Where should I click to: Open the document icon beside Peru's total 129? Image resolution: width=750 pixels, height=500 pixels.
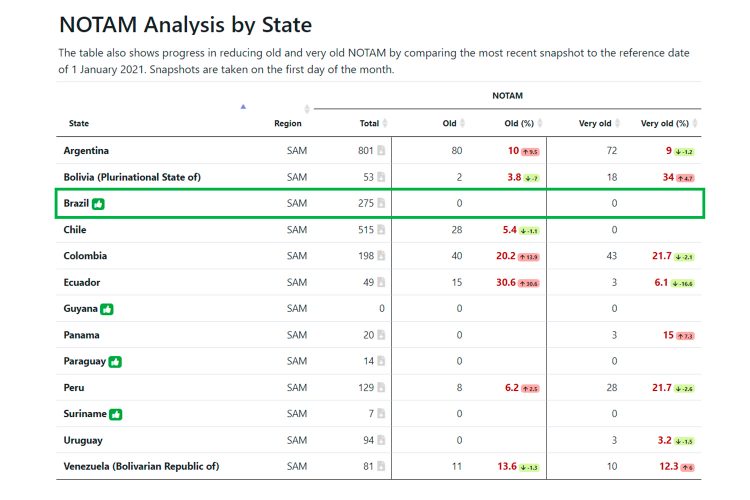(381, 387)
